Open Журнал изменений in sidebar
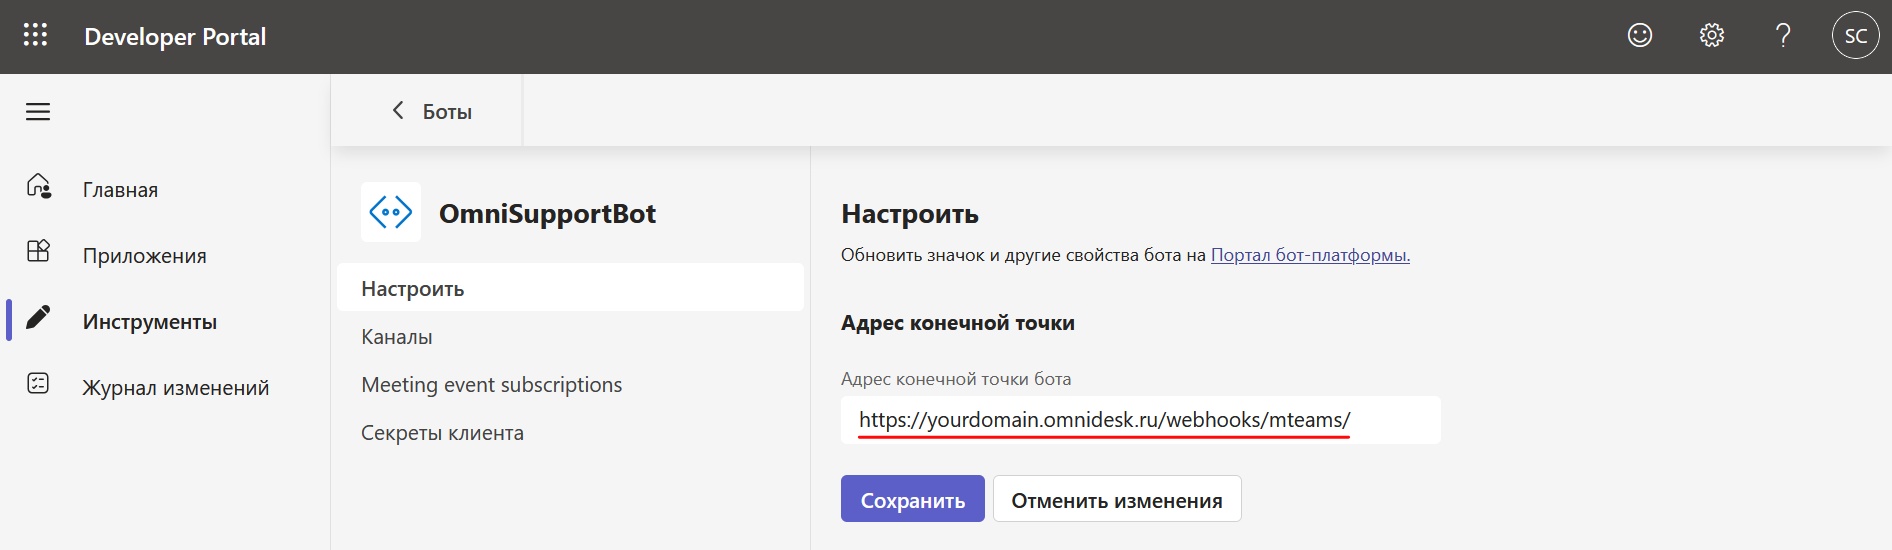 click(x=175, y=388)
